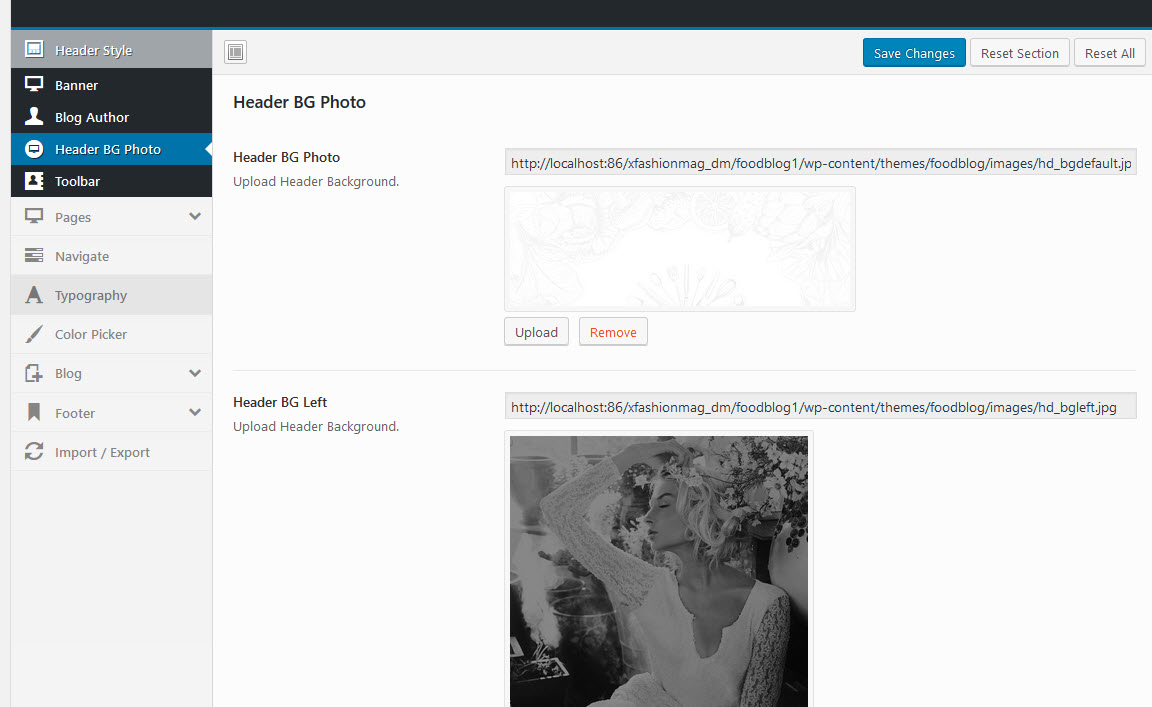The height and width of the screenshot is (707, 1152).
Task: Click the Reset Section button
Action: (x=1020, y=53)
